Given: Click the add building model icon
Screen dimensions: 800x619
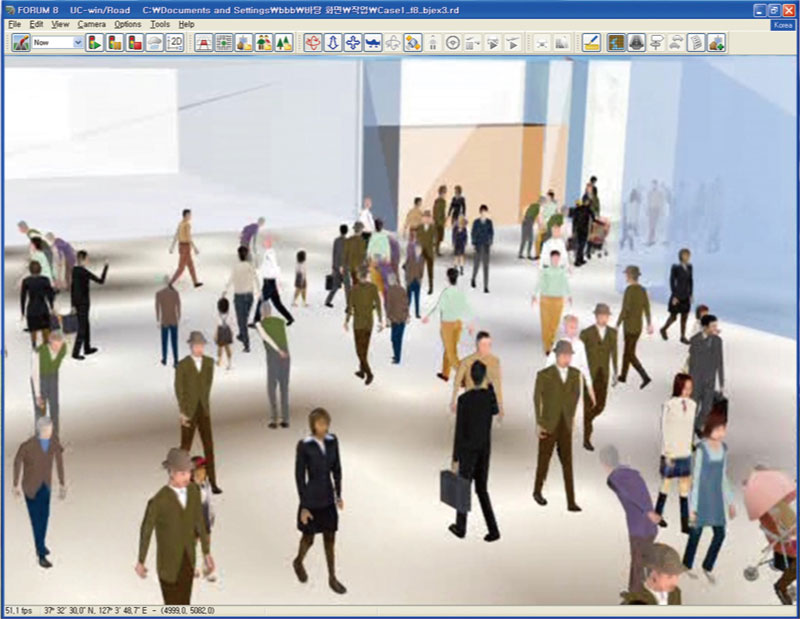Looking at the screenshot, I should (x=716, y=43).
